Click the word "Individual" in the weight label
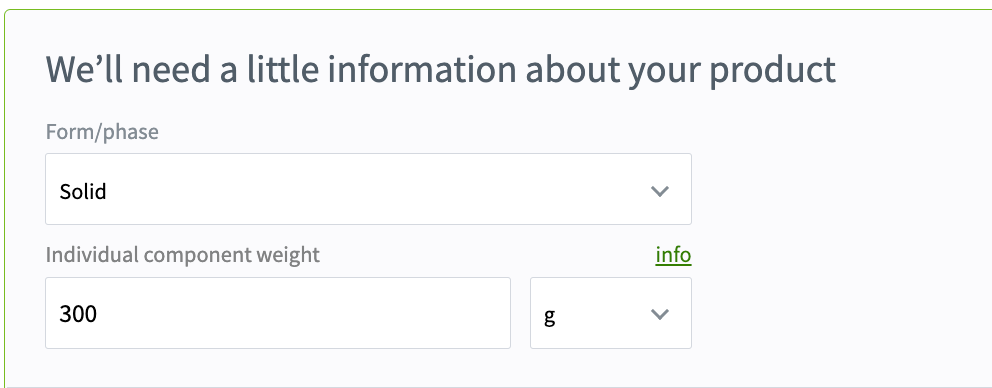The width and height of the screenshot is (992, 388). point(92,254)
